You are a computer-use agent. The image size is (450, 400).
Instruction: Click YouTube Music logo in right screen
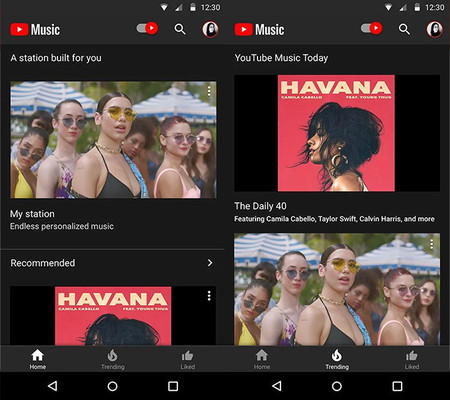[259, 30]
